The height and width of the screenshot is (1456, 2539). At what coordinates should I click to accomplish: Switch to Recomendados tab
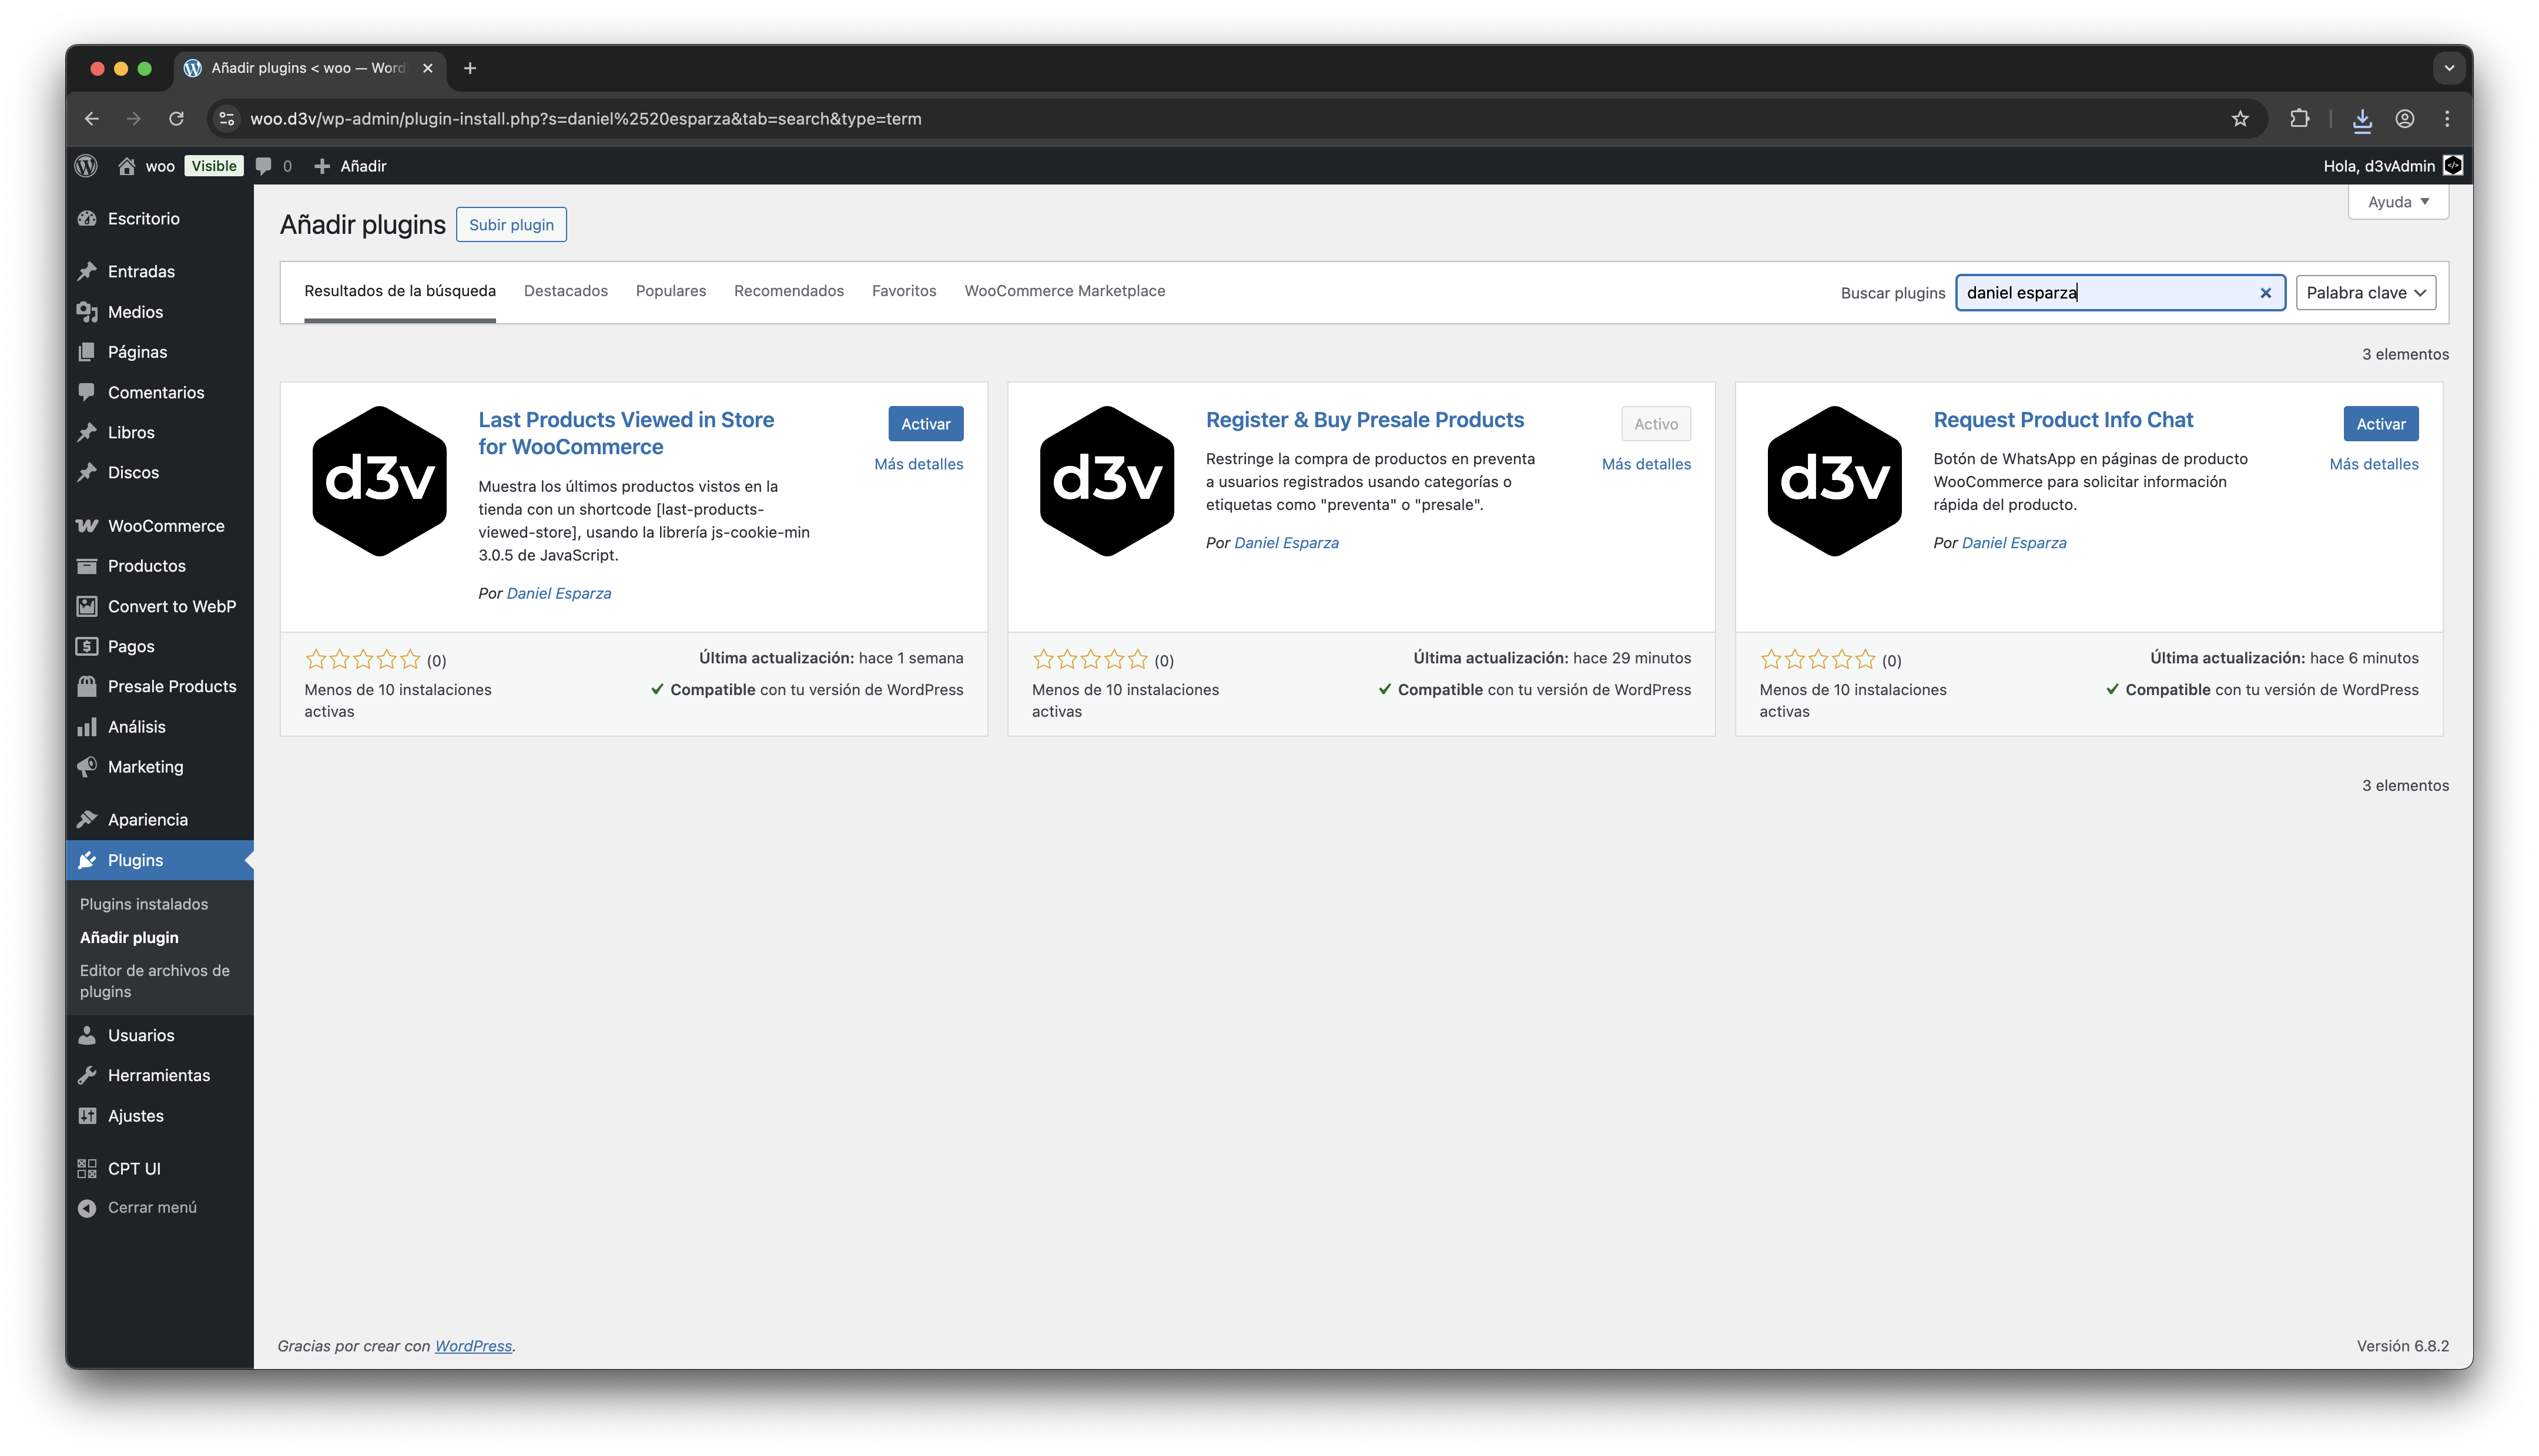point(789,291)
